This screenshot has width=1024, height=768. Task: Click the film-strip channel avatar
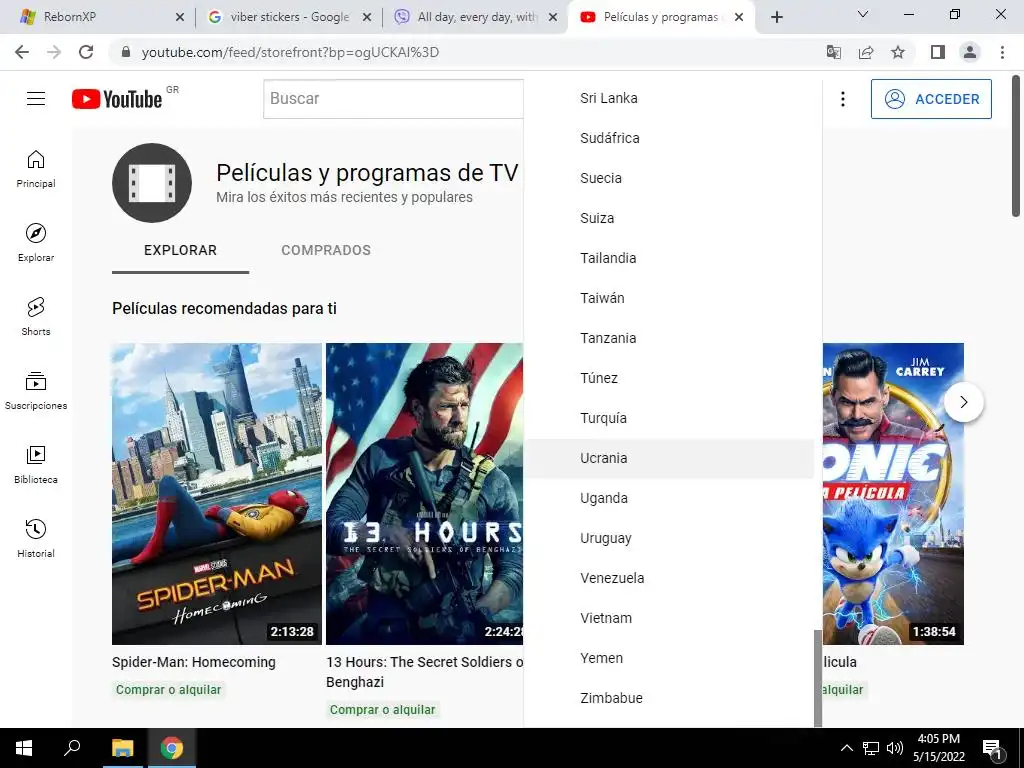(152, 183)
